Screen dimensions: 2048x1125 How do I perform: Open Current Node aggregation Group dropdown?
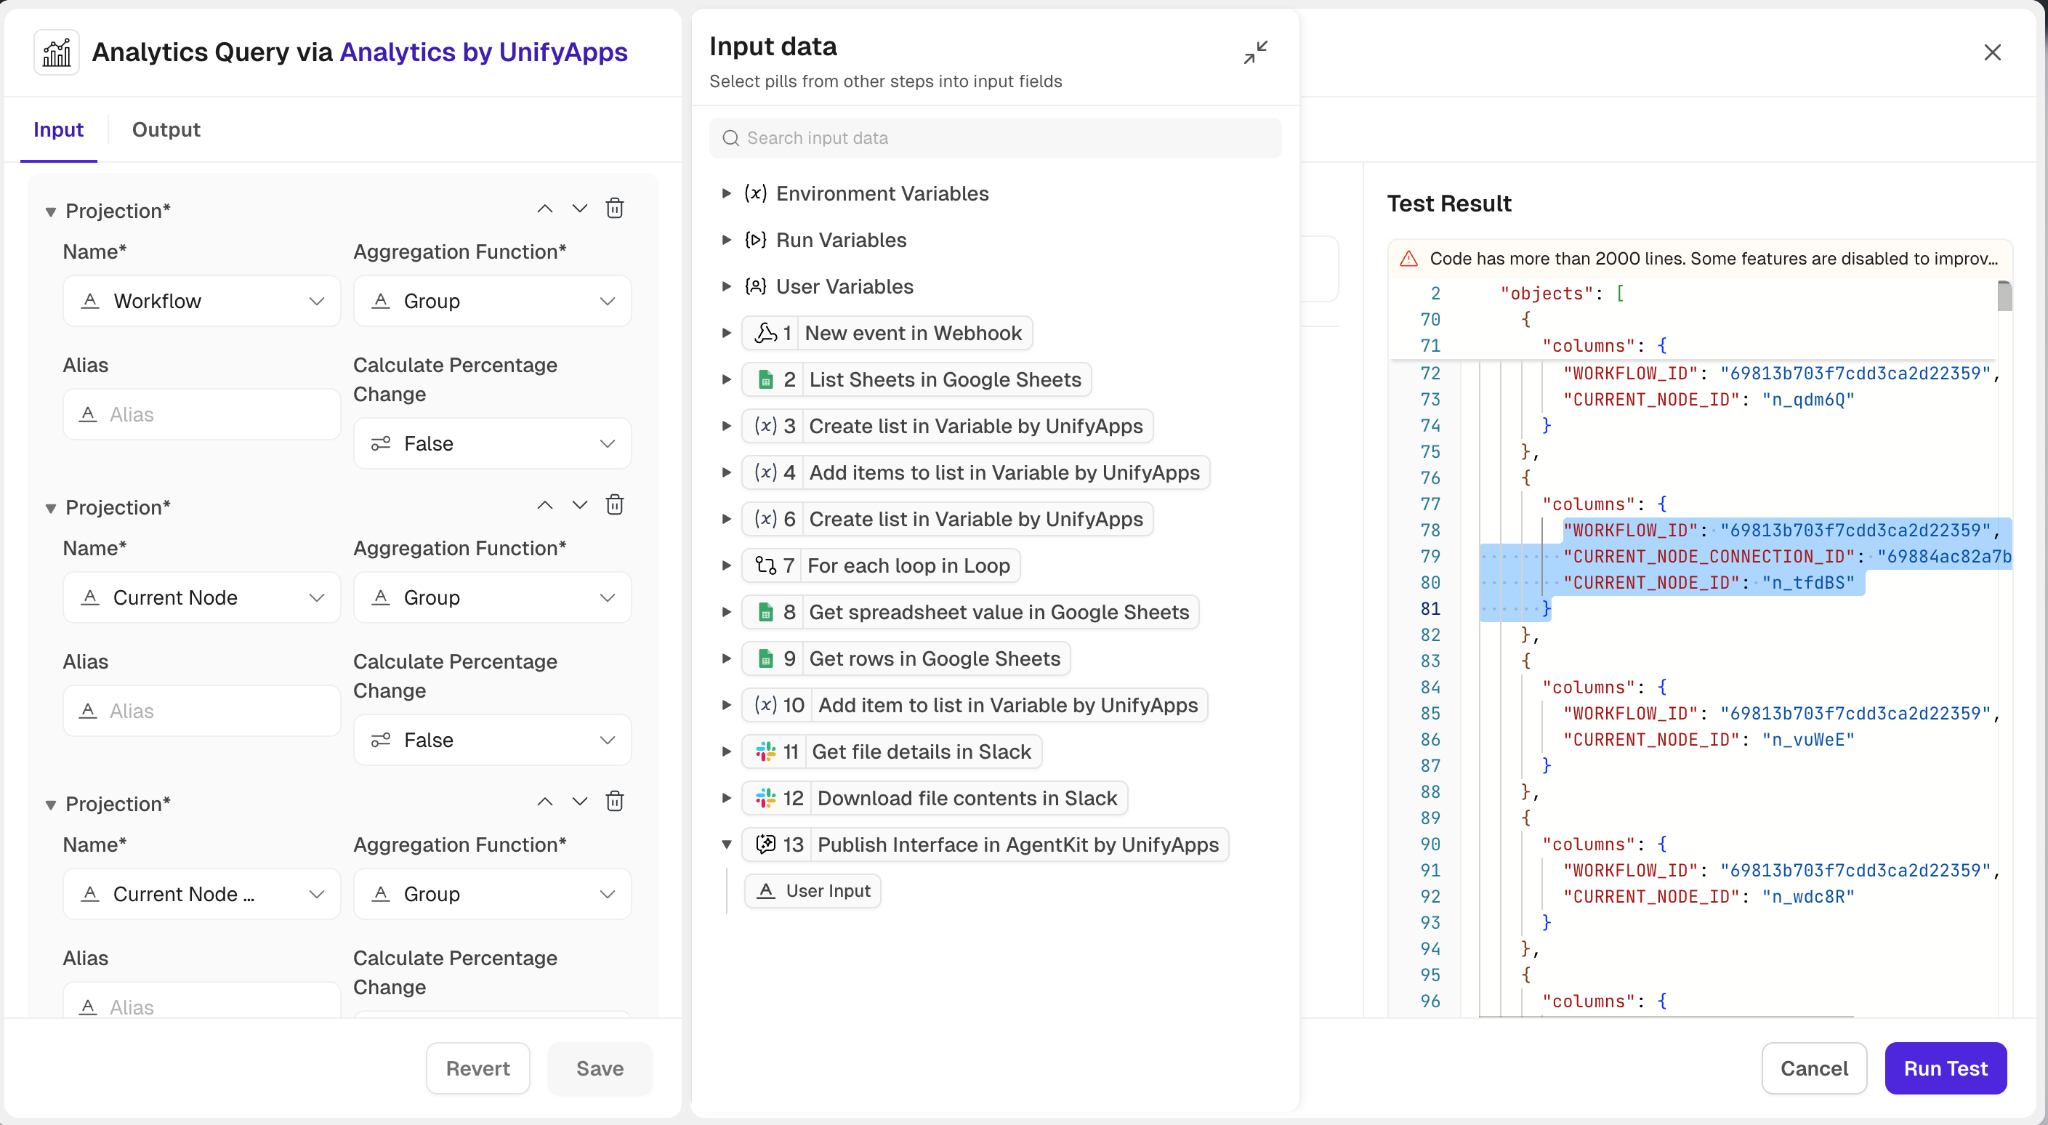coord(492,598)
